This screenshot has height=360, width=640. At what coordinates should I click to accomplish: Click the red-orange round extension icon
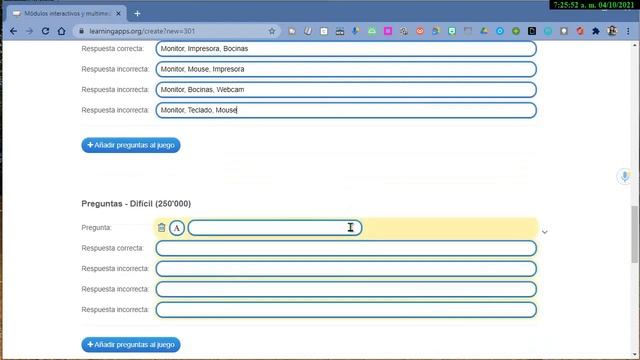(420, 31)
